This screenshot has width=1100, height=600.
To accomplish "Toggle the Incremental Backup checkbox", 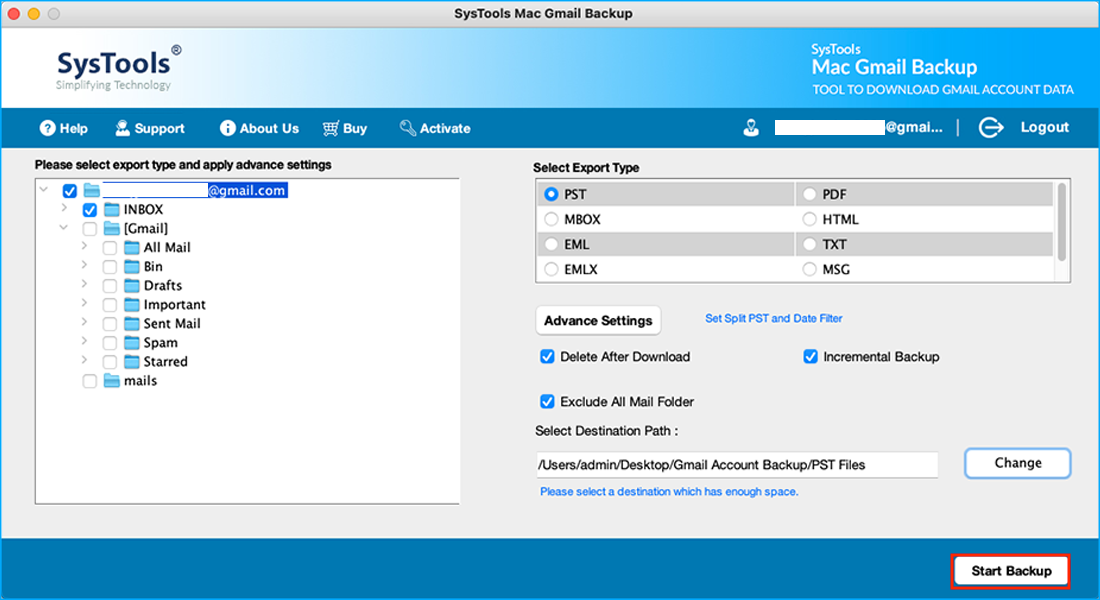I will [810, 356].
